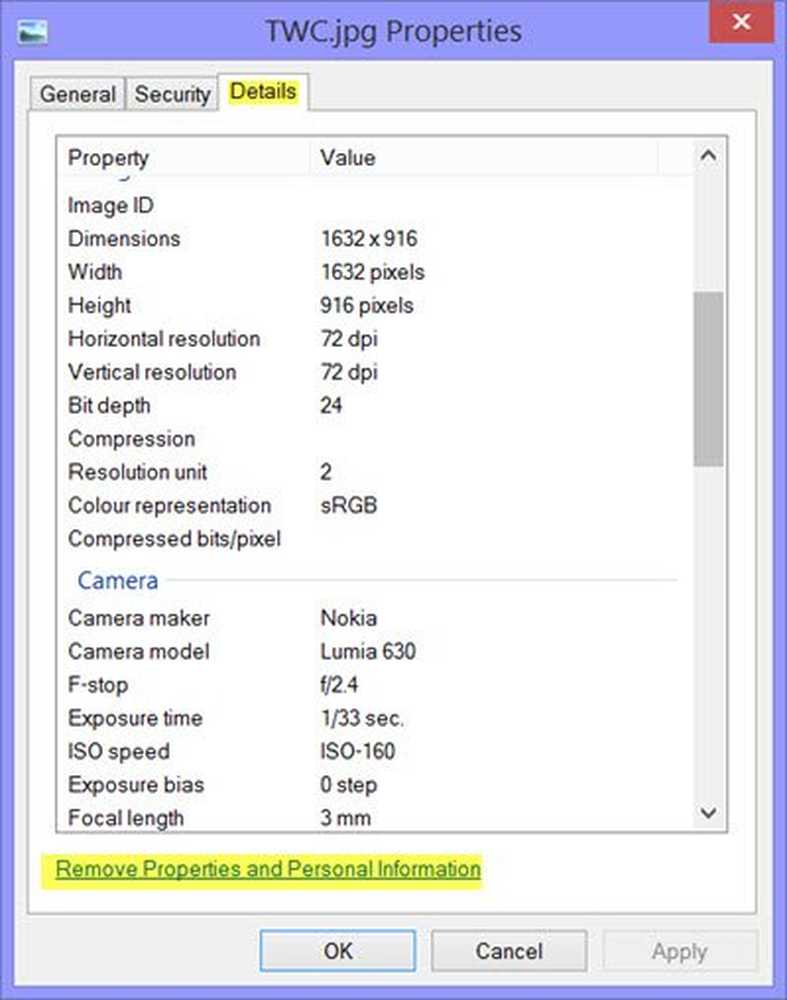
Task: Click the Apply button
Action: (679, 951)
